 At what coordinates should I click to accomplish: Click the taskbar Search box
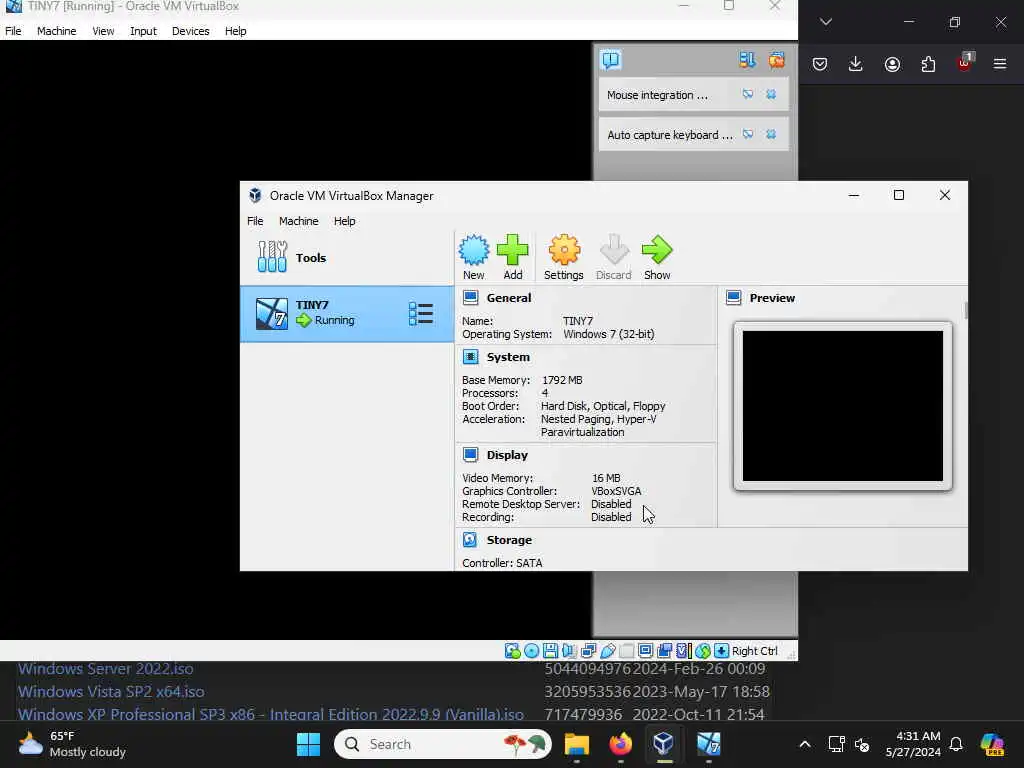443,744
